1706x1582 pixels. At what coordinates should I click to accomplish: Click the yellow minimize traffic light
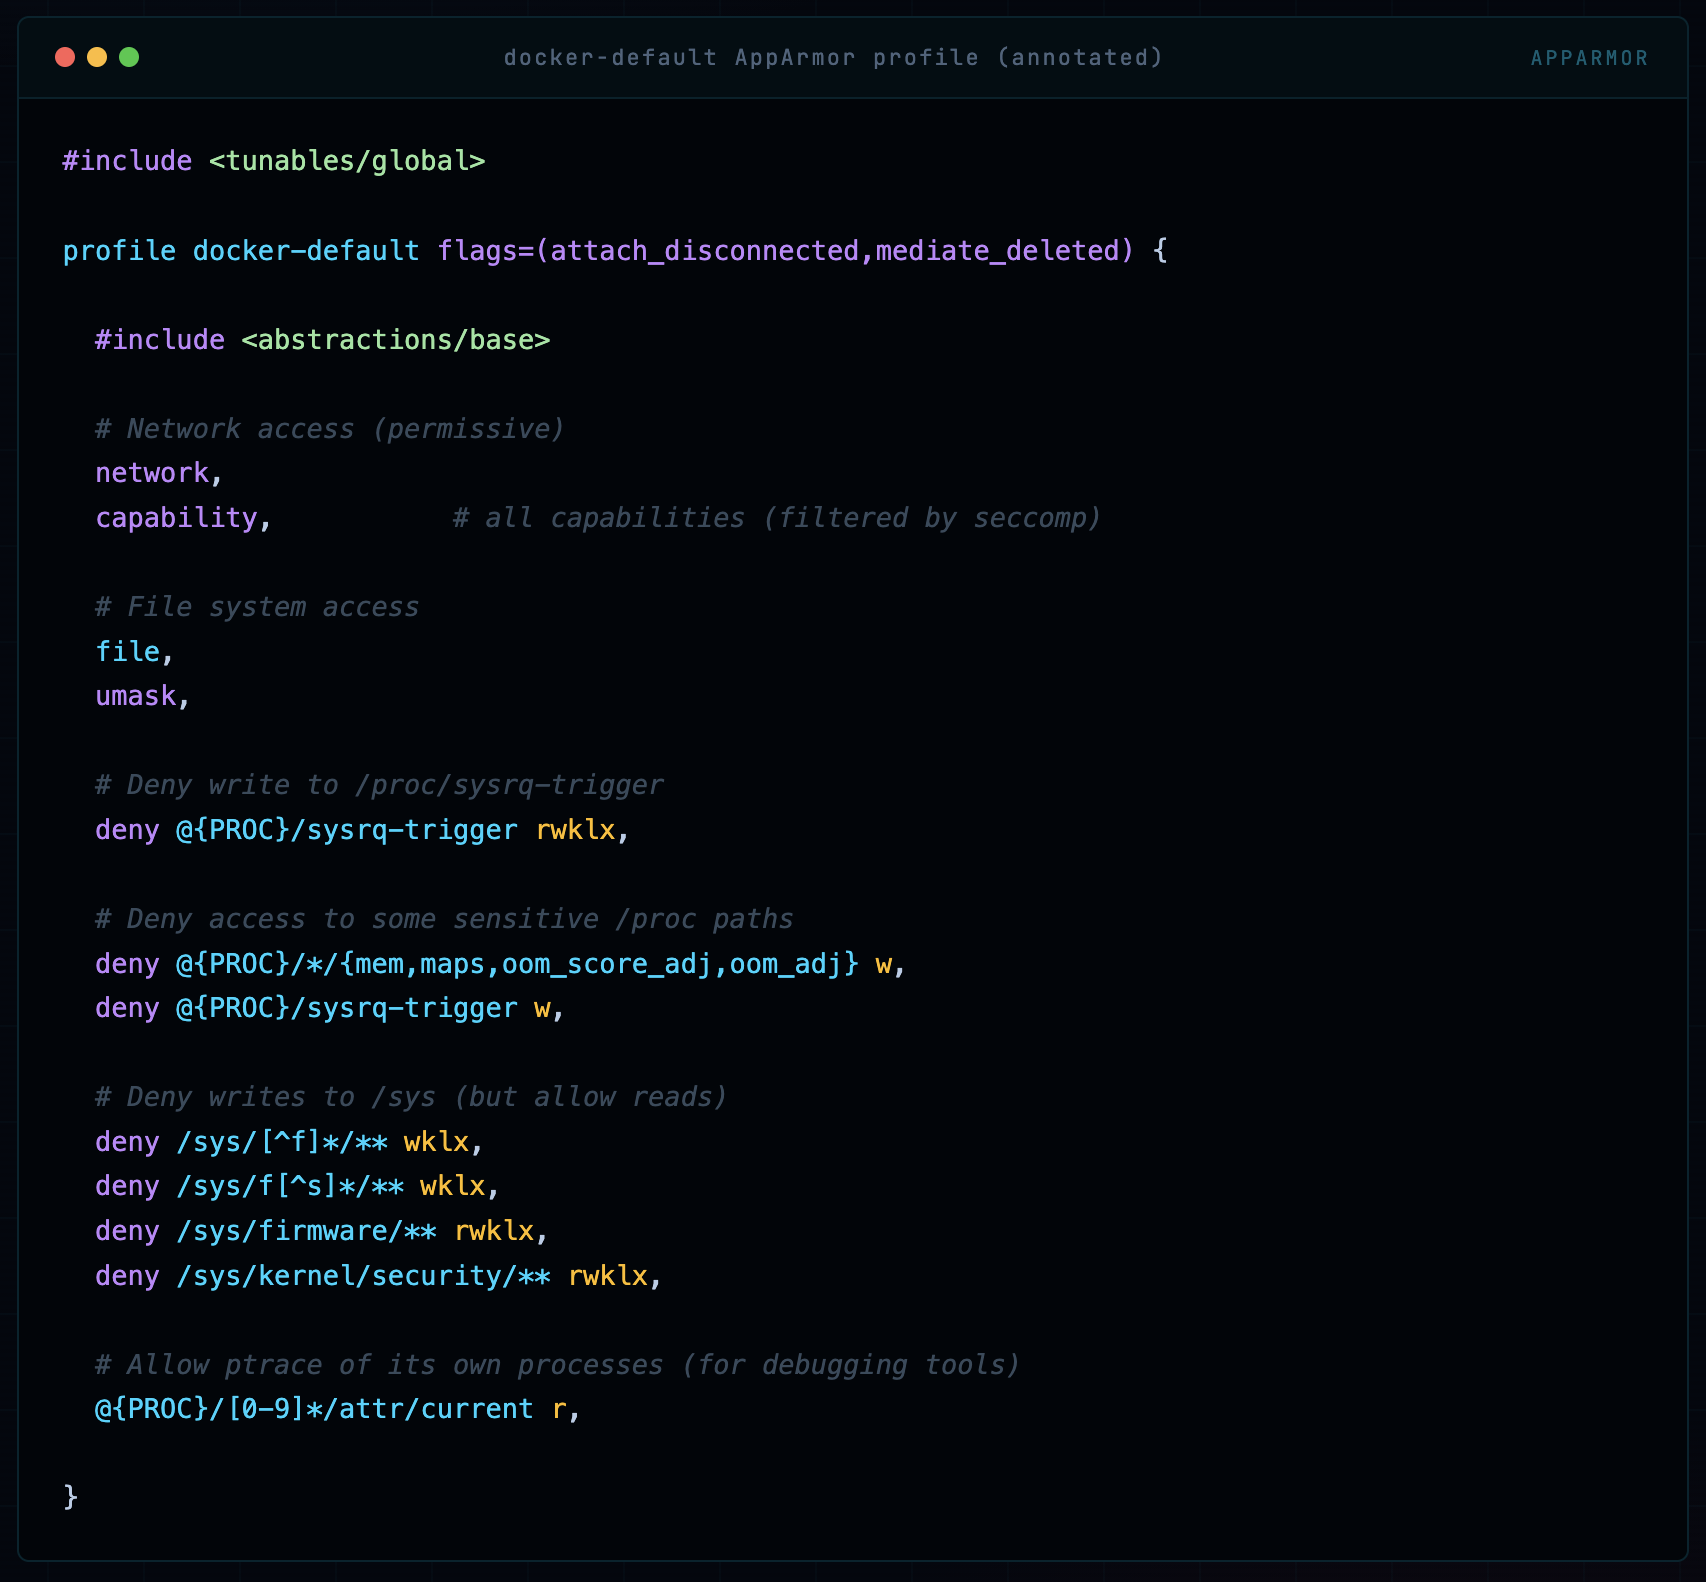click(x=96, y=57)
